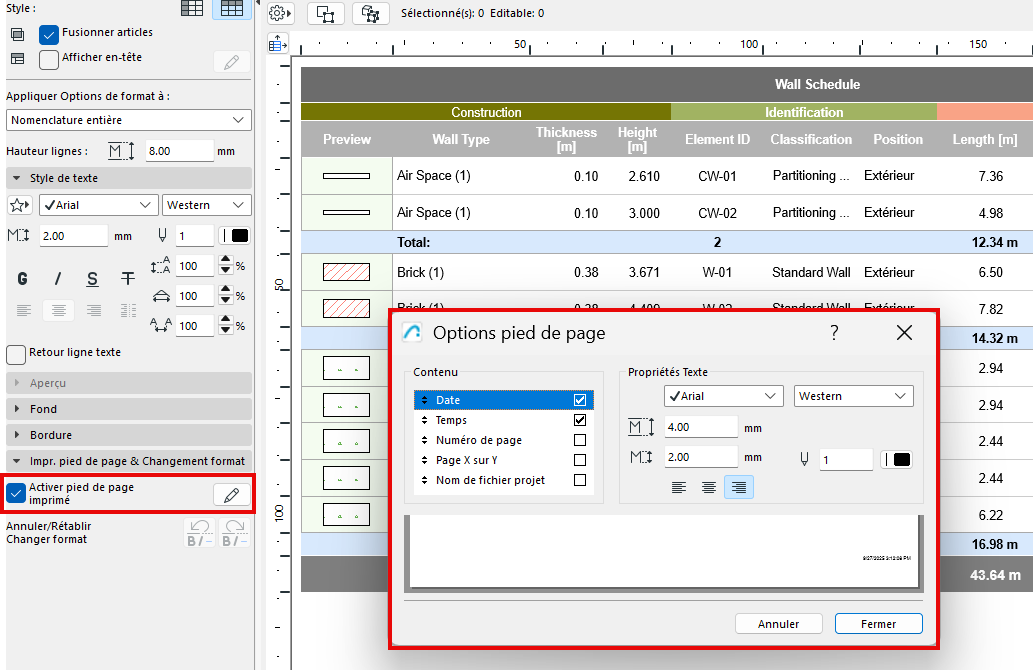The width and height of the screenshot is (1033, 670).
Task: Toggle bold G formatting in left panel
Action: tap(22, 279)
